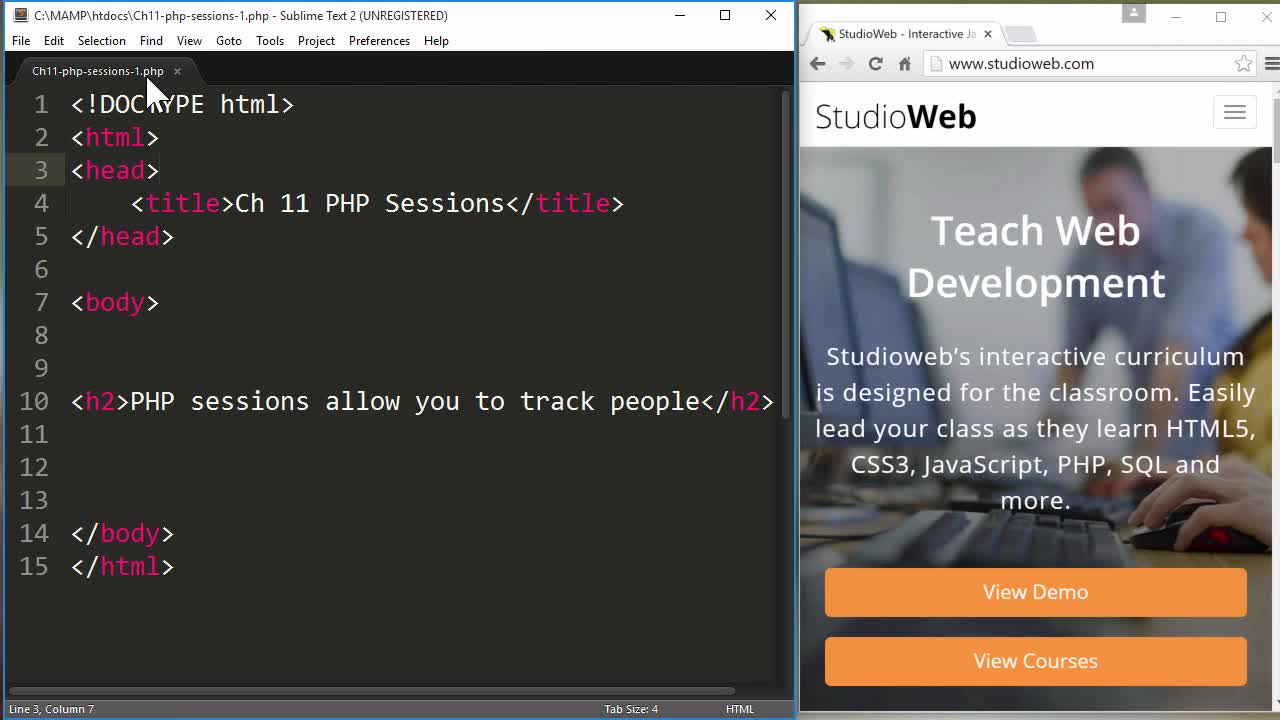This screenshot has height=720, width=1280.
Task: Click the opening body tag line
Action: point(115,302)
